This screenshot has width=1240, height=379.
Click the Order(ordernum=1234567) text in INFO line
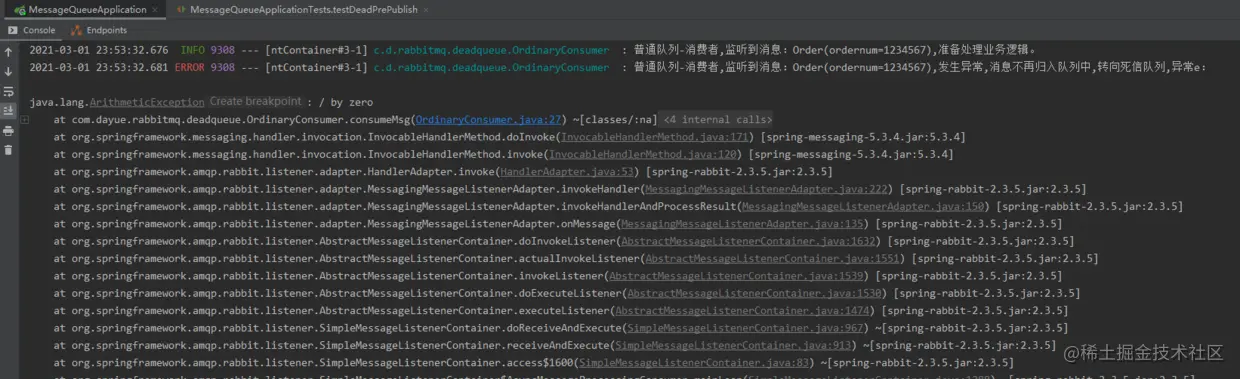(860, 49)
